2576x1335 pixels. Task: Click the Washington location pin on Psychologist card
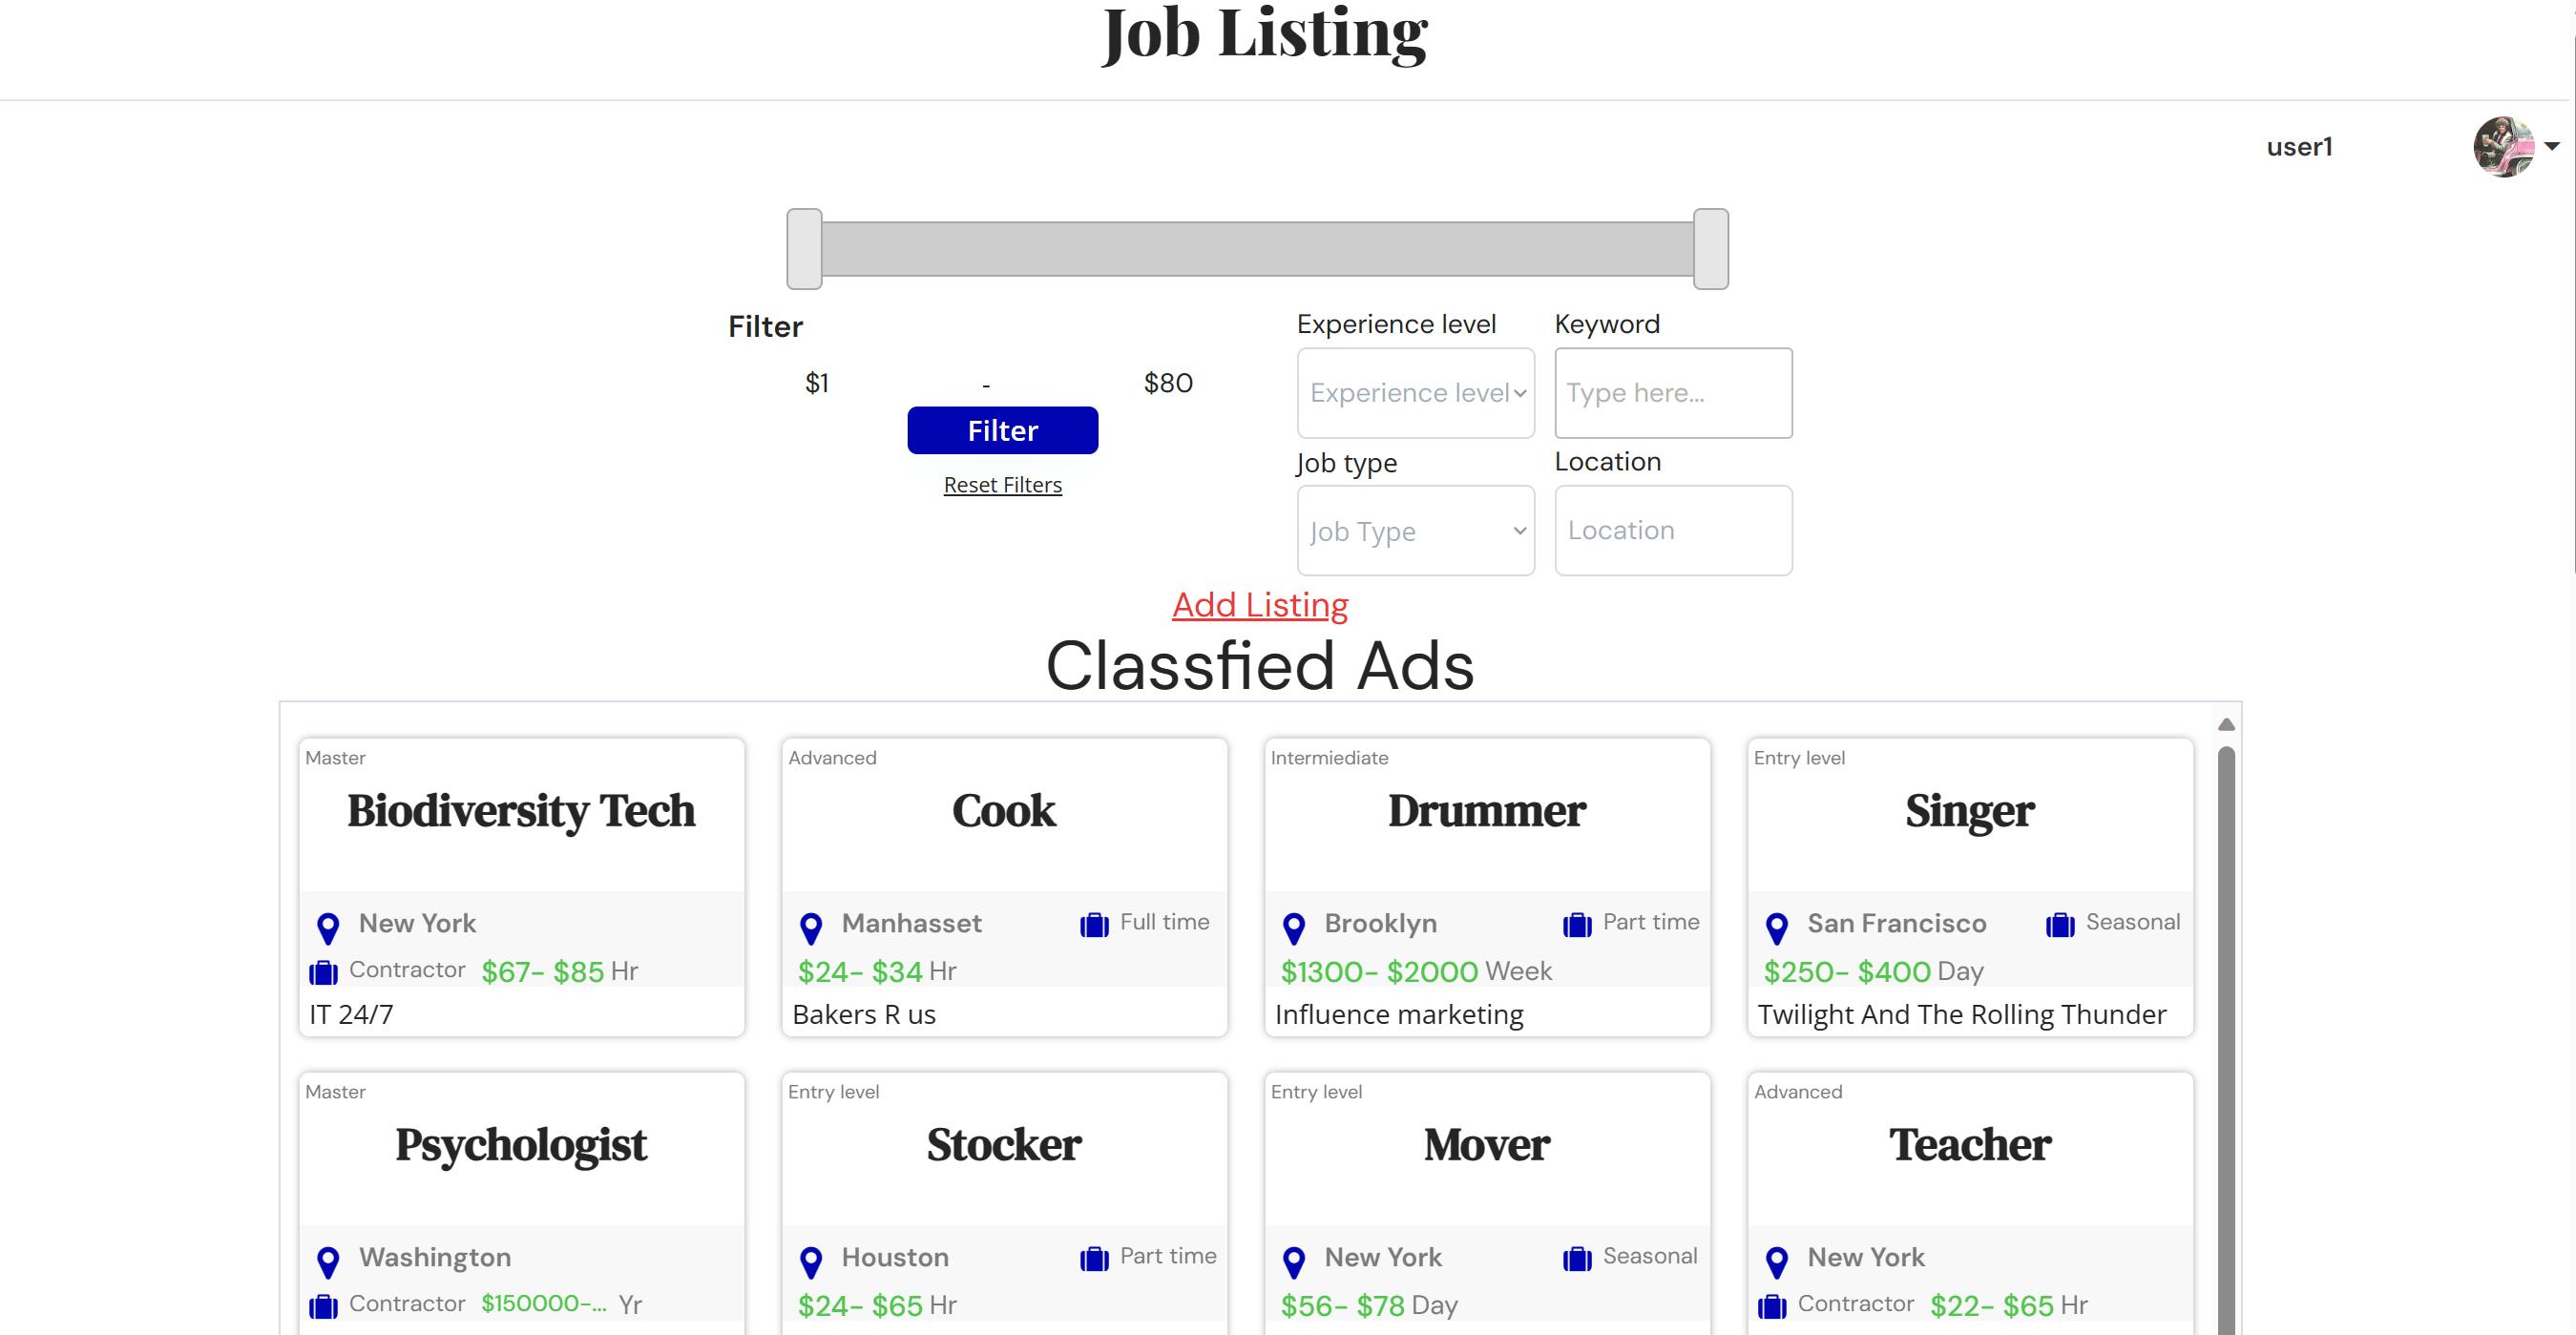pyautogui.click(x=330, y=1261)
